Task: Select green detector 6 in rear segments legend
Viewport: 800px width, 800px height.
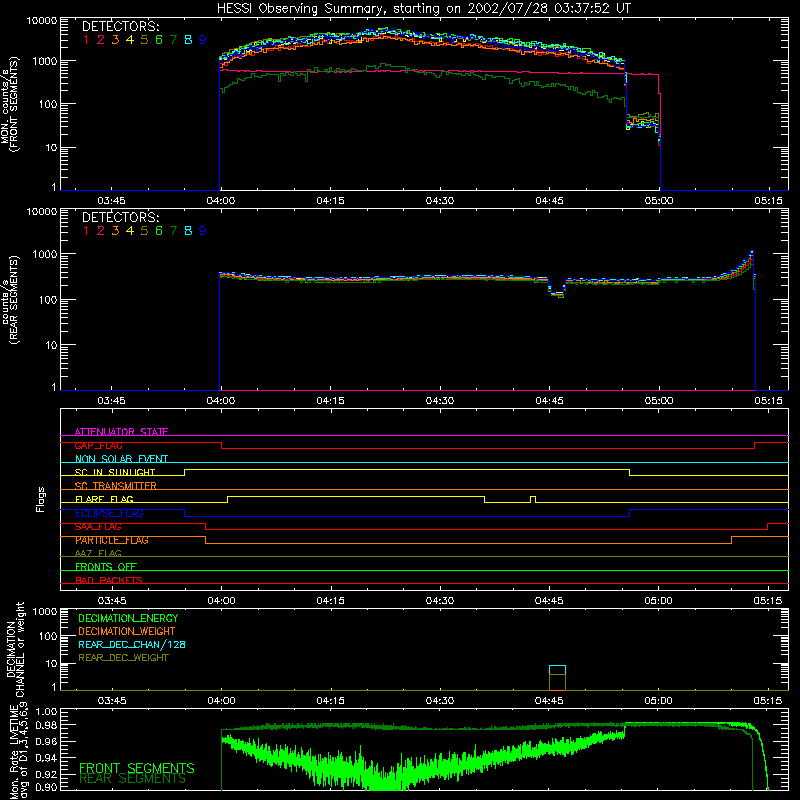Action: [x=159, y=231]
